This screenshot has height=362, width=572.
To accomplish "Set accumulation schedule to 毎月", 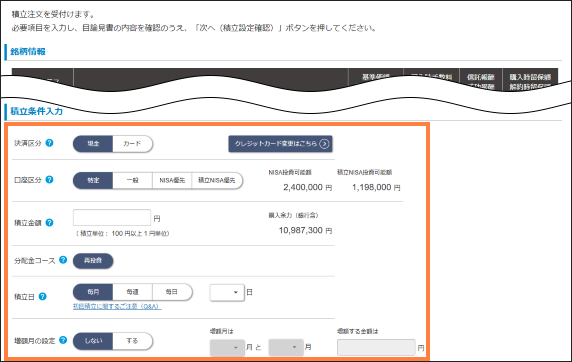I will click(93, 292).
